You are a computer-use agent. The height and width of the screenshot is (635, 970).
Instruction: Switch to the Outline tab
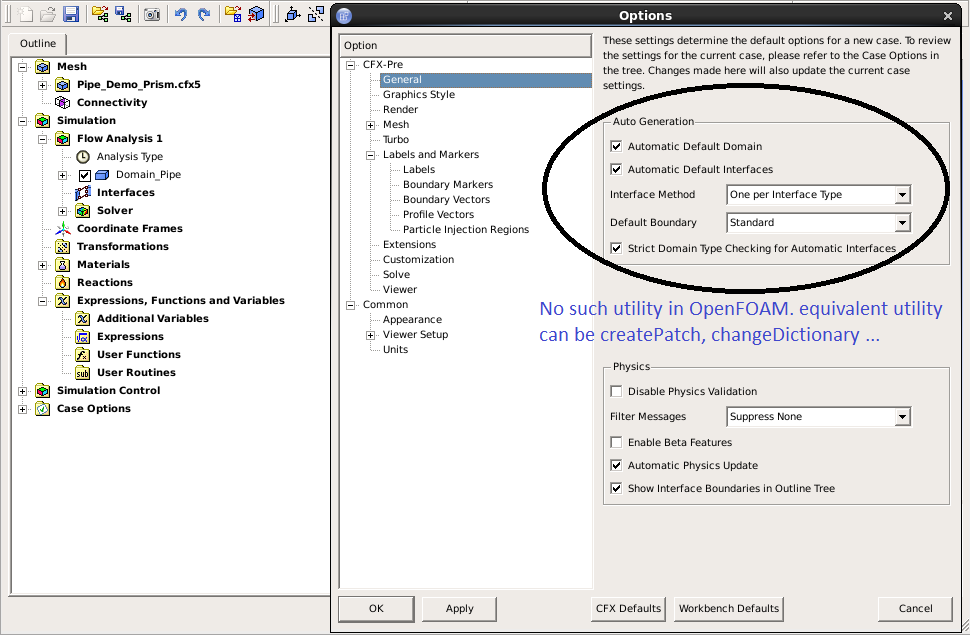coord(38,43)
